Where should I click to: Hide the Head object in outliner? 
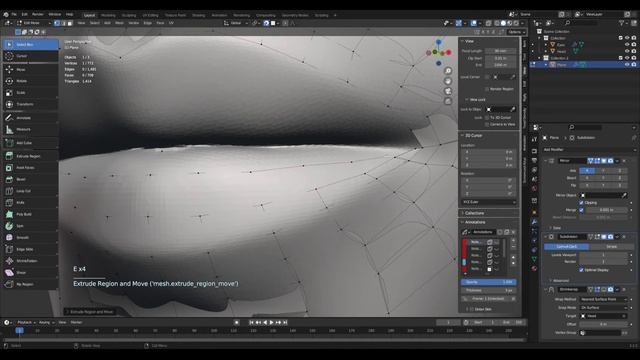click(x=627, y=51)
